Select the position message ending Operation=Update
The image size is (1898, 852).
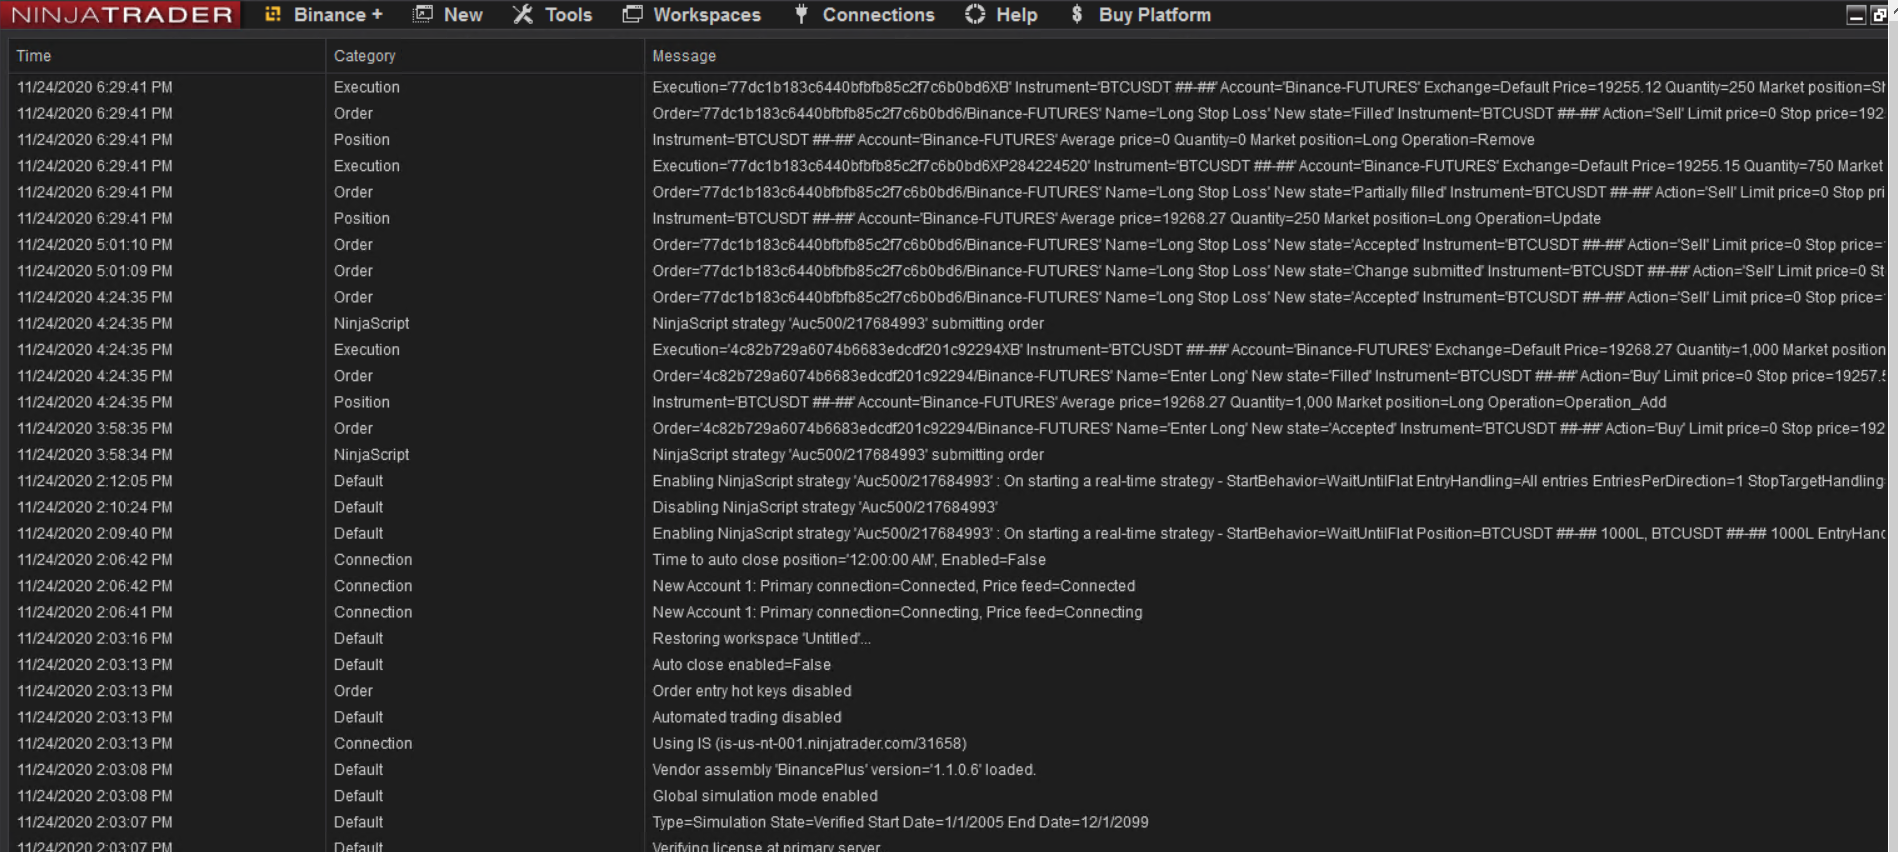tap(1126, 218)
